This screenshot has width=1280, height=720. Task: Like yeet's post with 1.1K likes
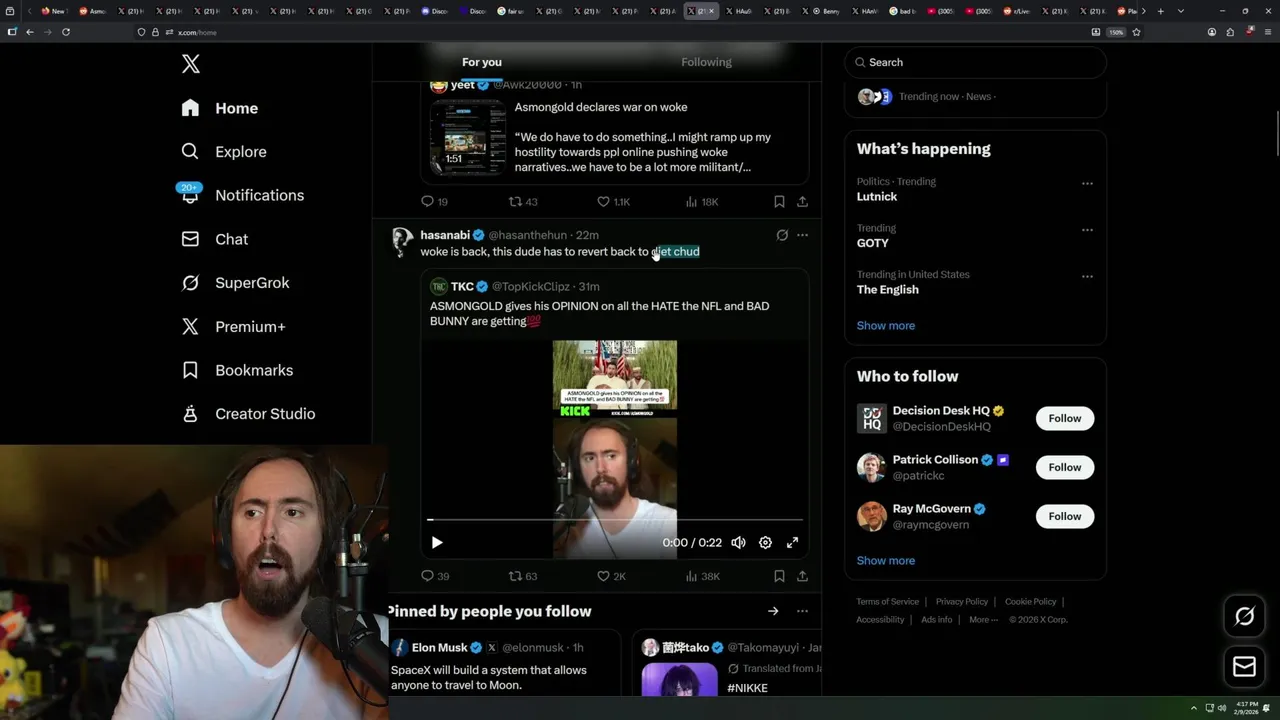tap(613, 201)
